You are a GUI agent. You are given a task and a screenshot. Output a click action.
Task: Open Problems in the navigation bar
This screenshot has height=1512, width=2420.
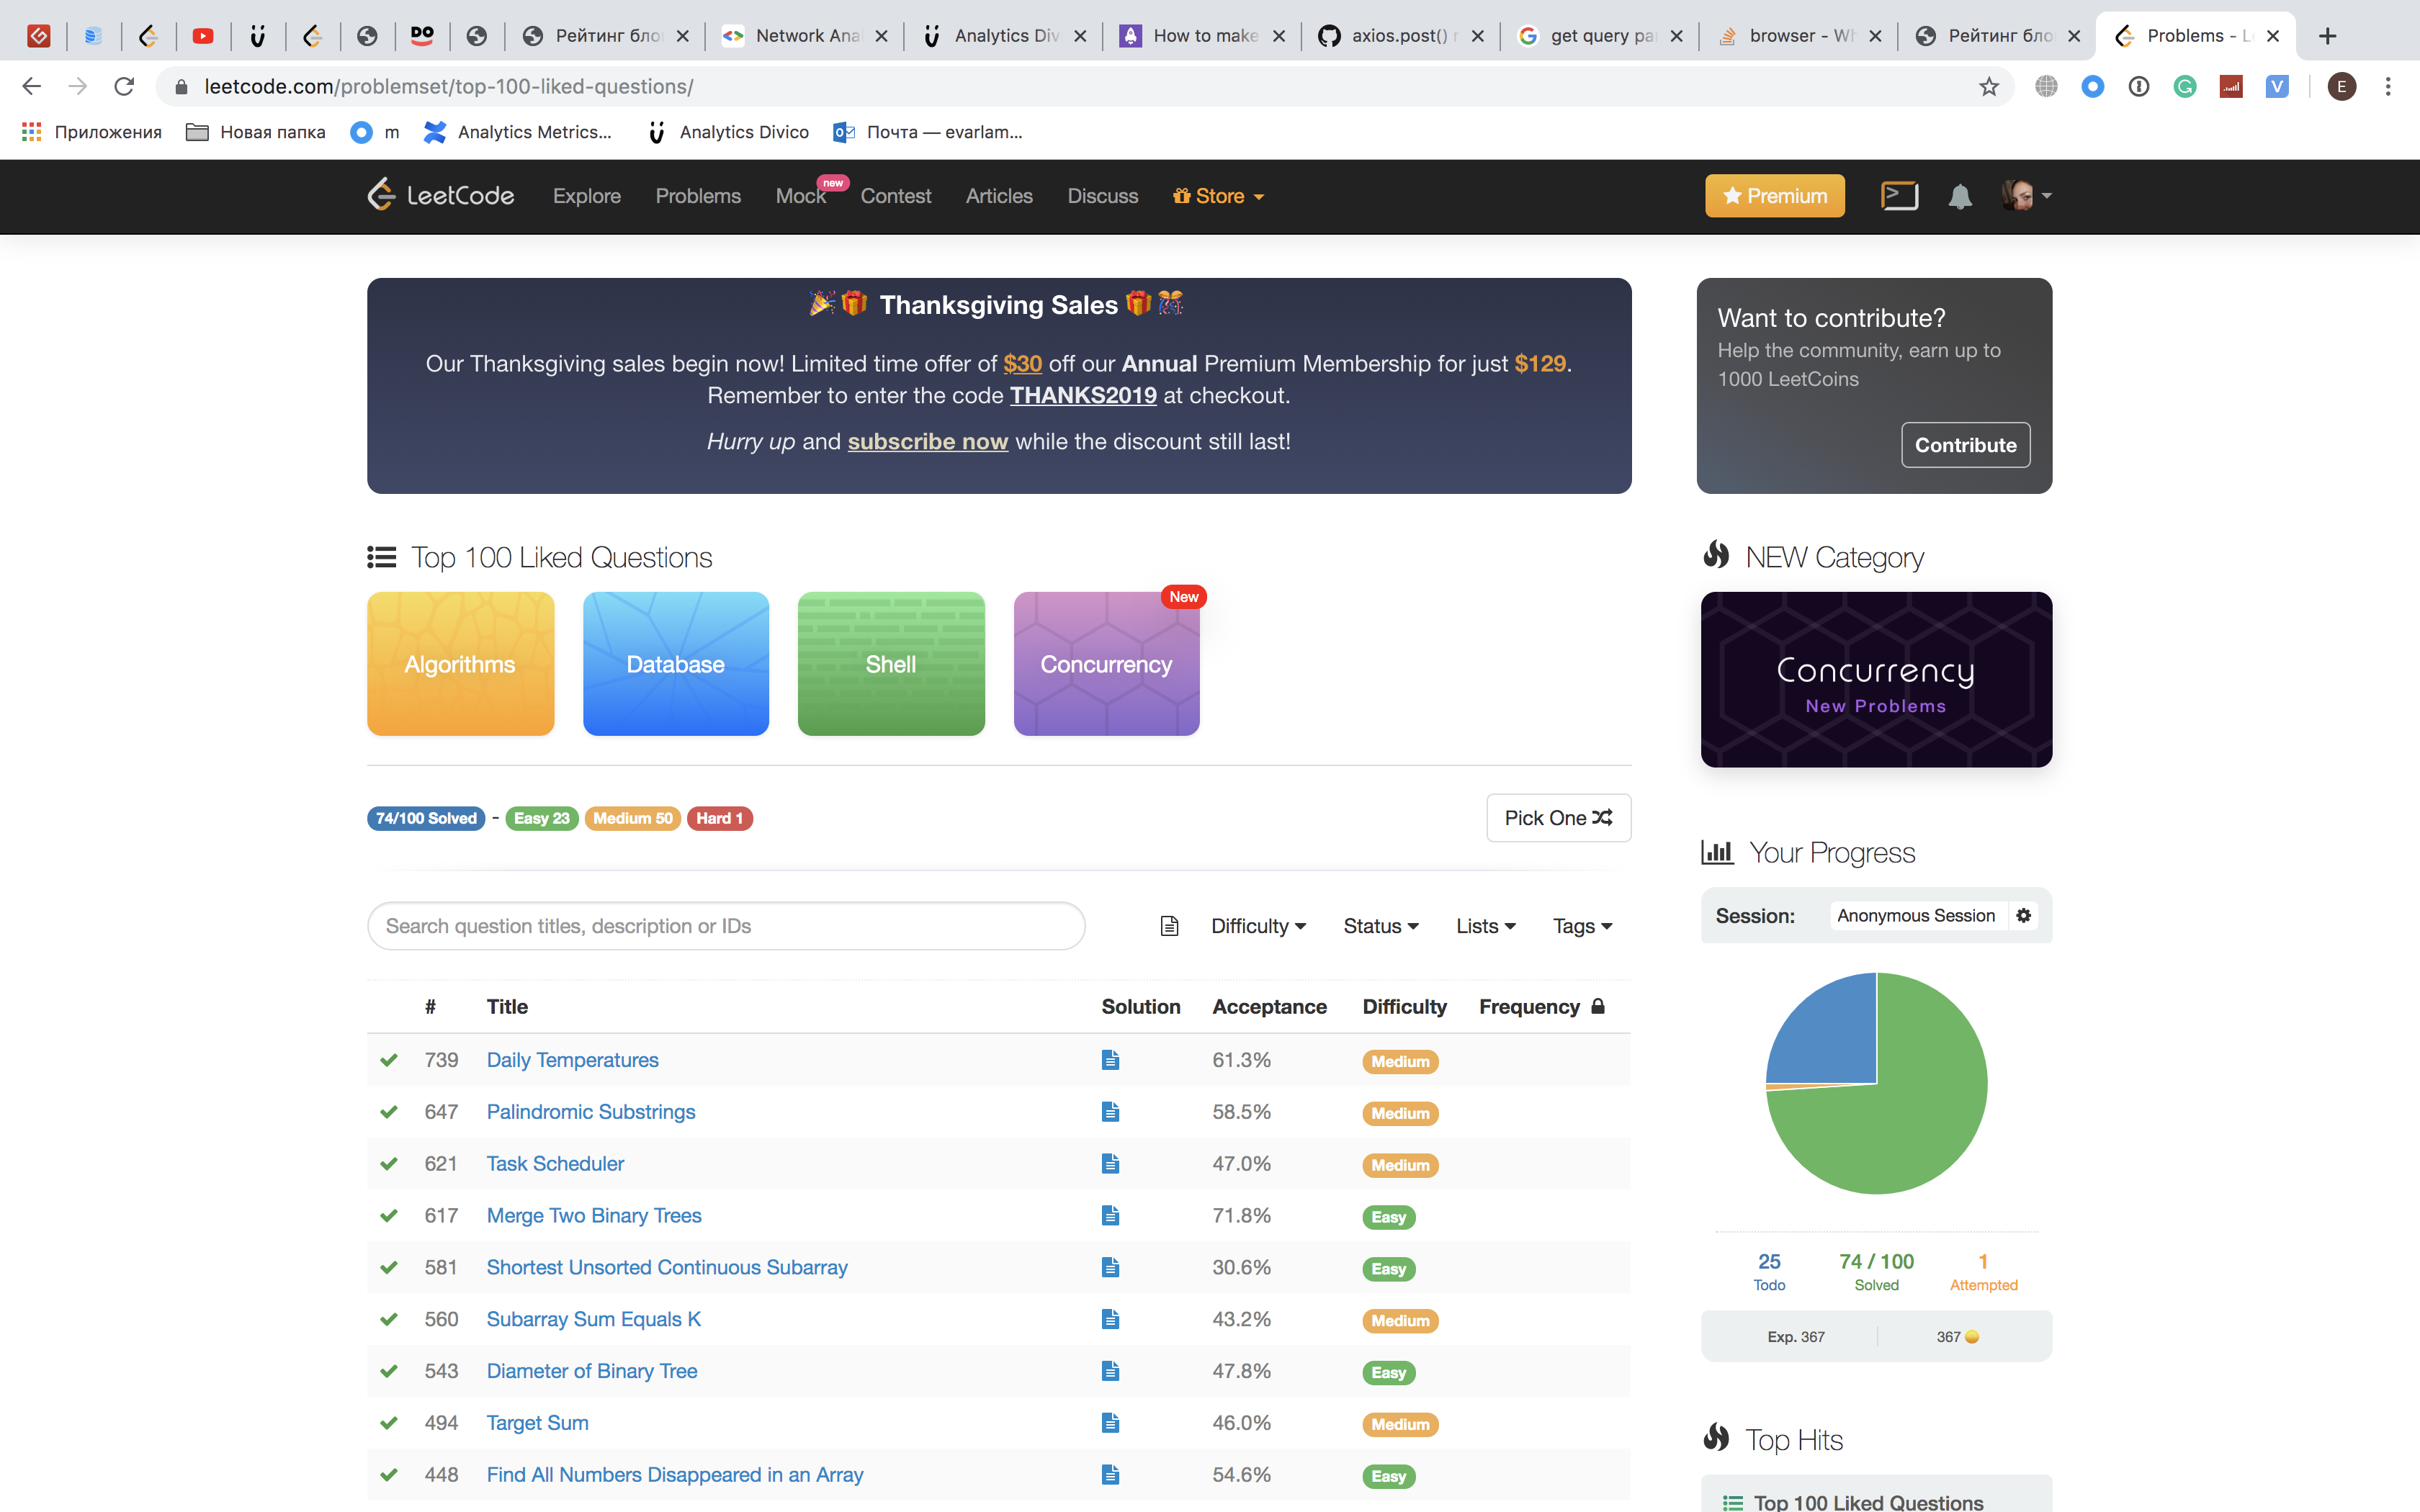point(698,196)
